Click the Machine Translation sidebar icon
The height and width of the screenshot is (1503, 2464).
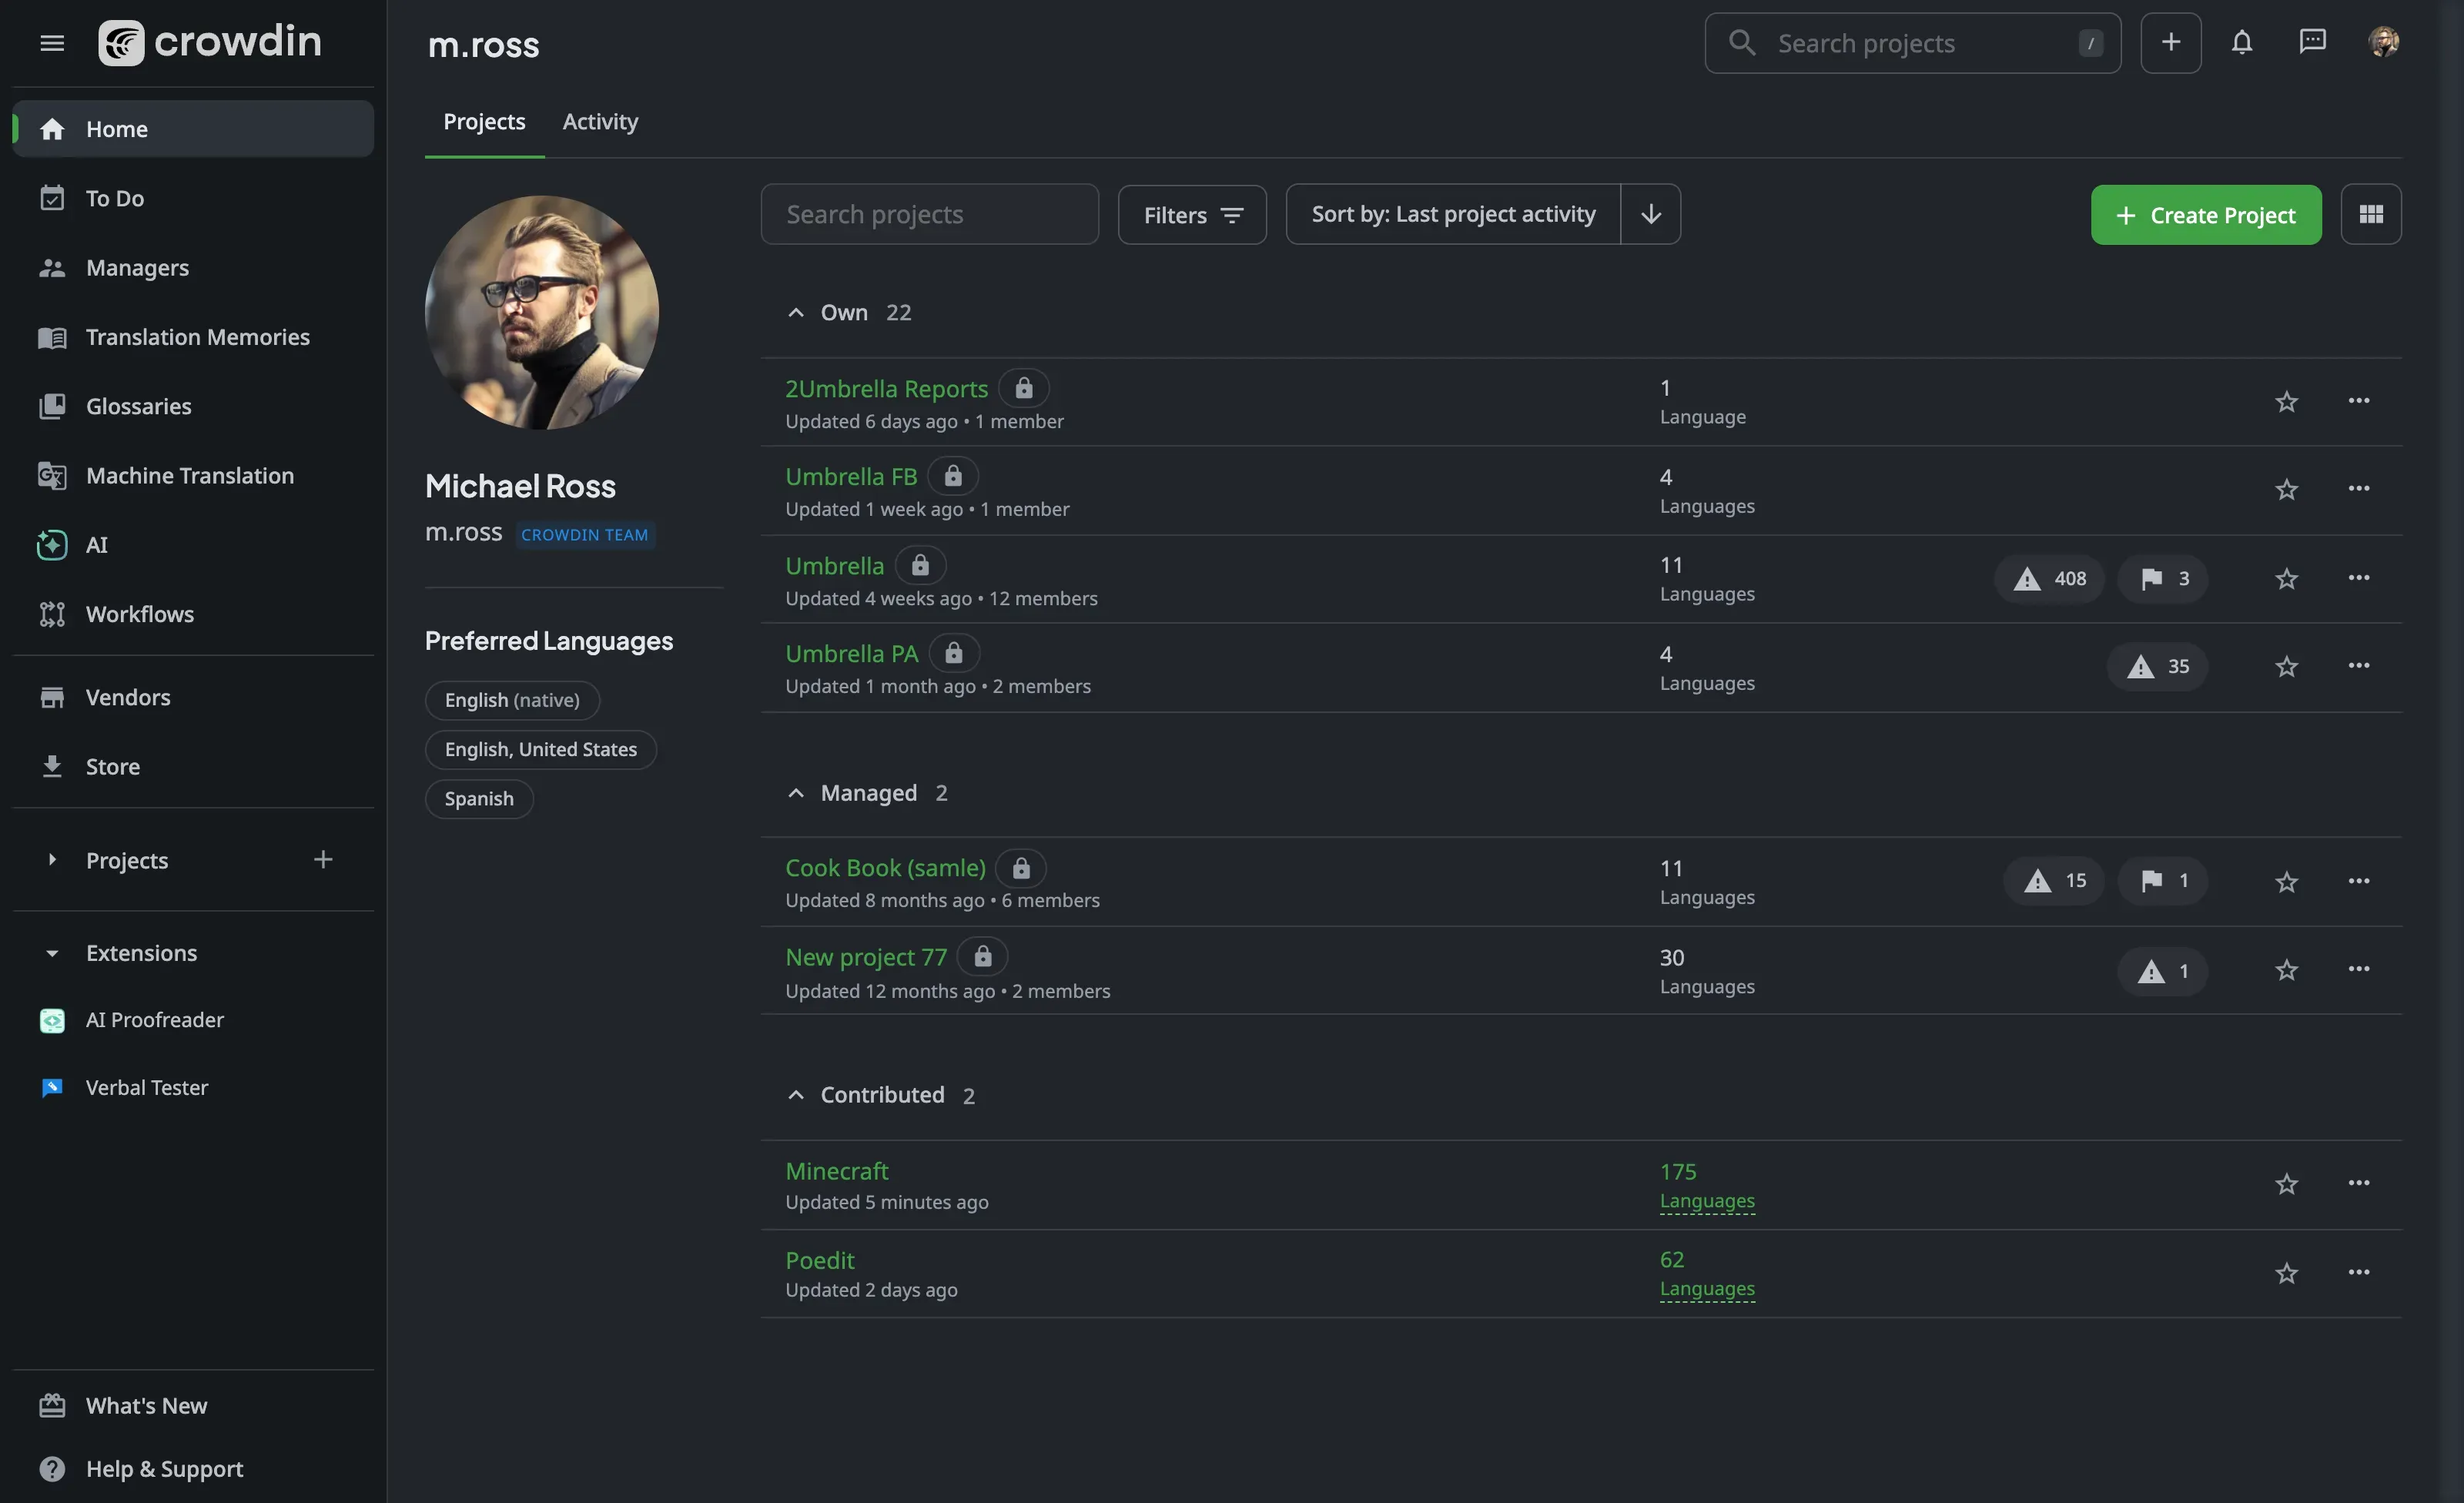pyautogui.click(x=52, y=475)
